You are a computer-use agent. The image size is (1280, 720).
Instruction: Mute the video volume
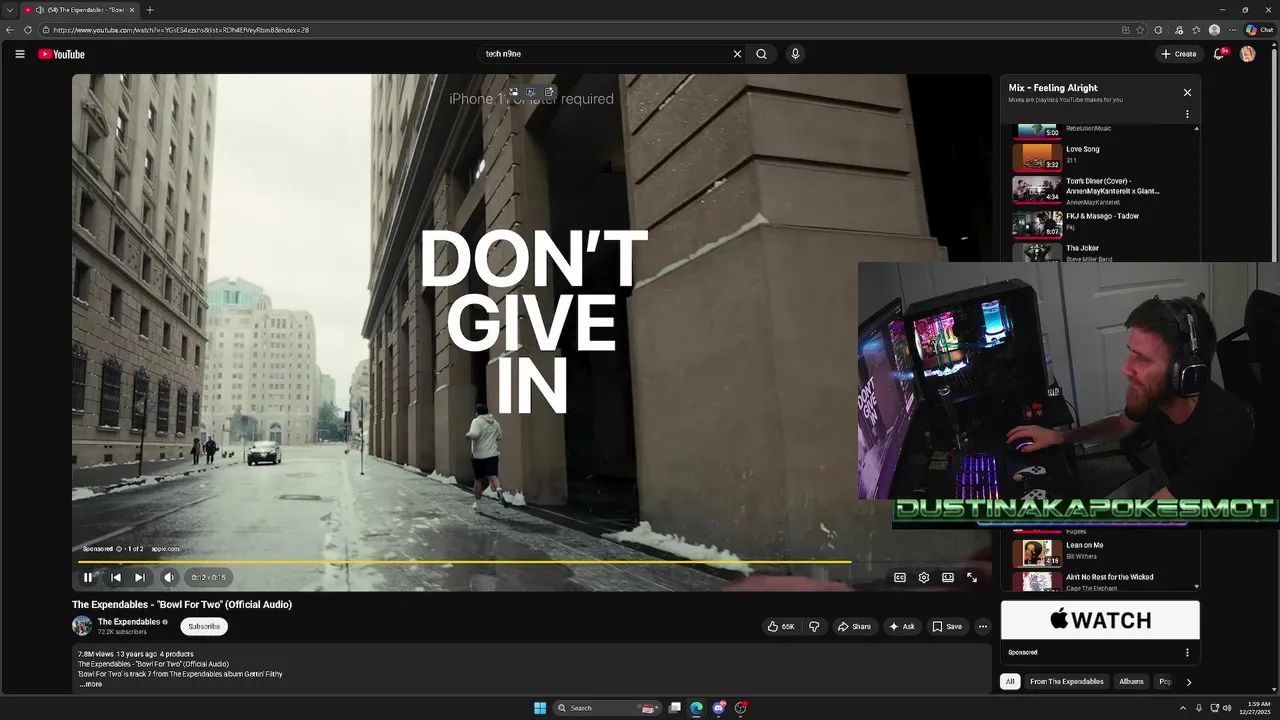click(169, 577)
